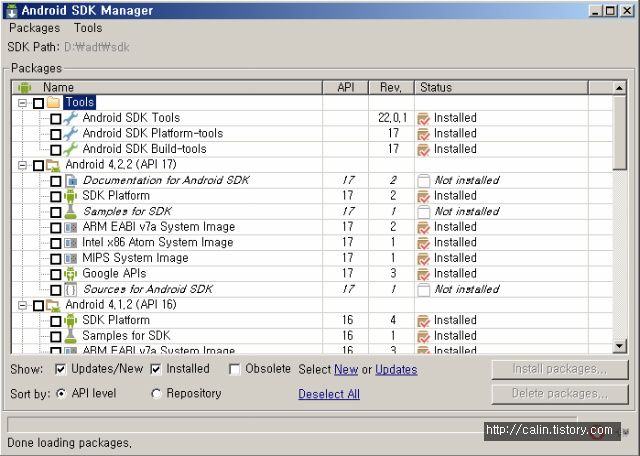
Task: Click the Samples for SDK API 17 icon
Action: tap(71, 211)
